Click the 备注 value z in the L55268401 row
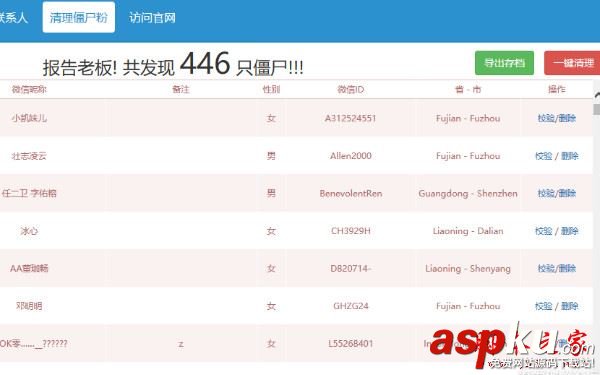This screenshot has width=600, height=375. click(x=181, y=344)
